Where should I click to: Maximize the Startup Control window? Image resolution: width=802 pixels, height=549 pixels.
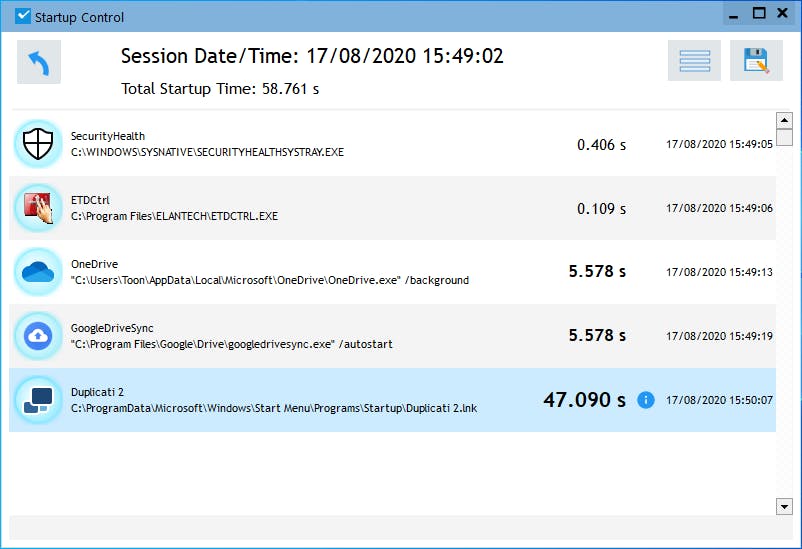click(x=759, y=14)
